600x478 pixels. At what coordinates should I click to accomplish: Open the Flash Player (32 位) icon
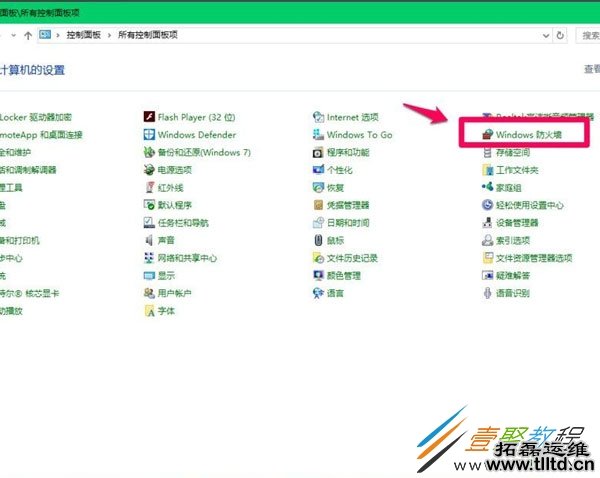click(x=149, y=116)
